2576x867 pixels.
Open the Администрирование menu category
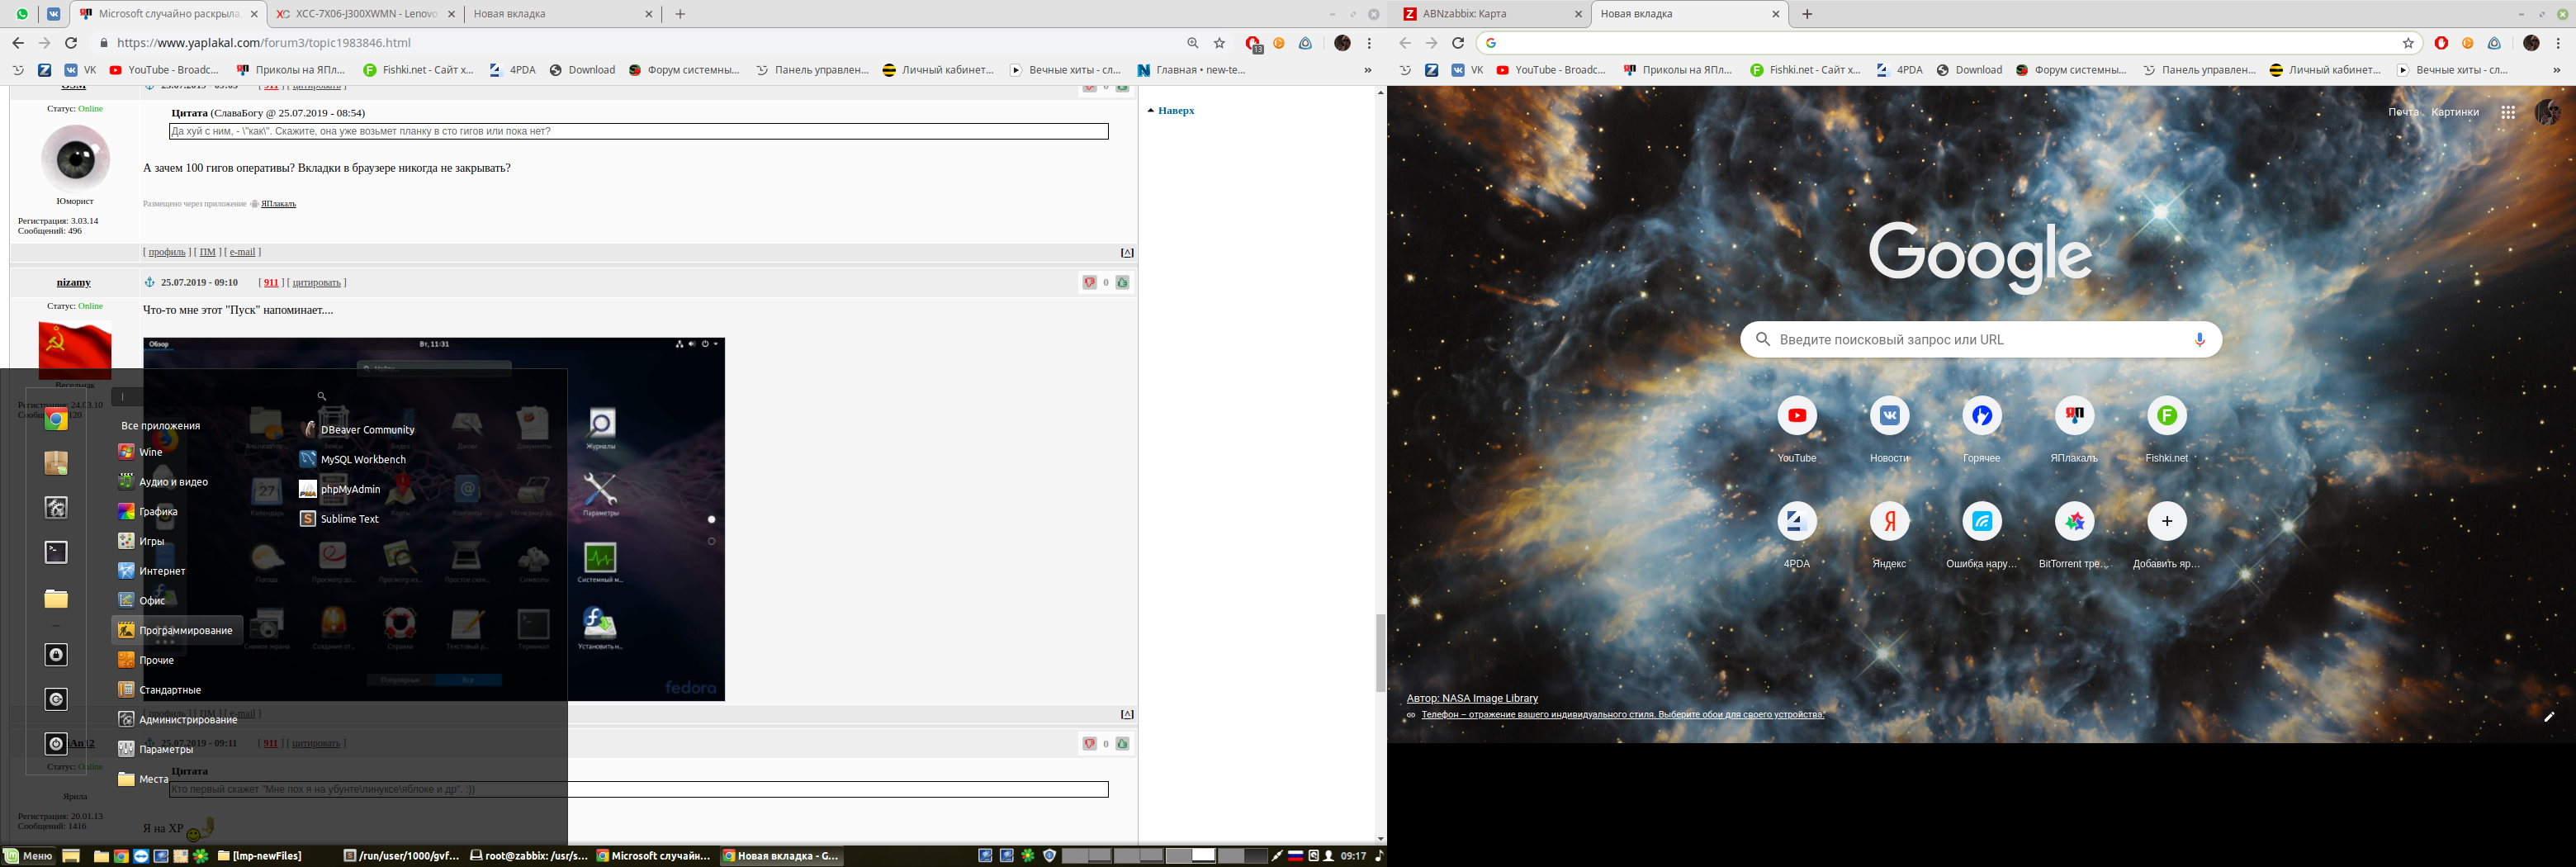tap(188, 720)
